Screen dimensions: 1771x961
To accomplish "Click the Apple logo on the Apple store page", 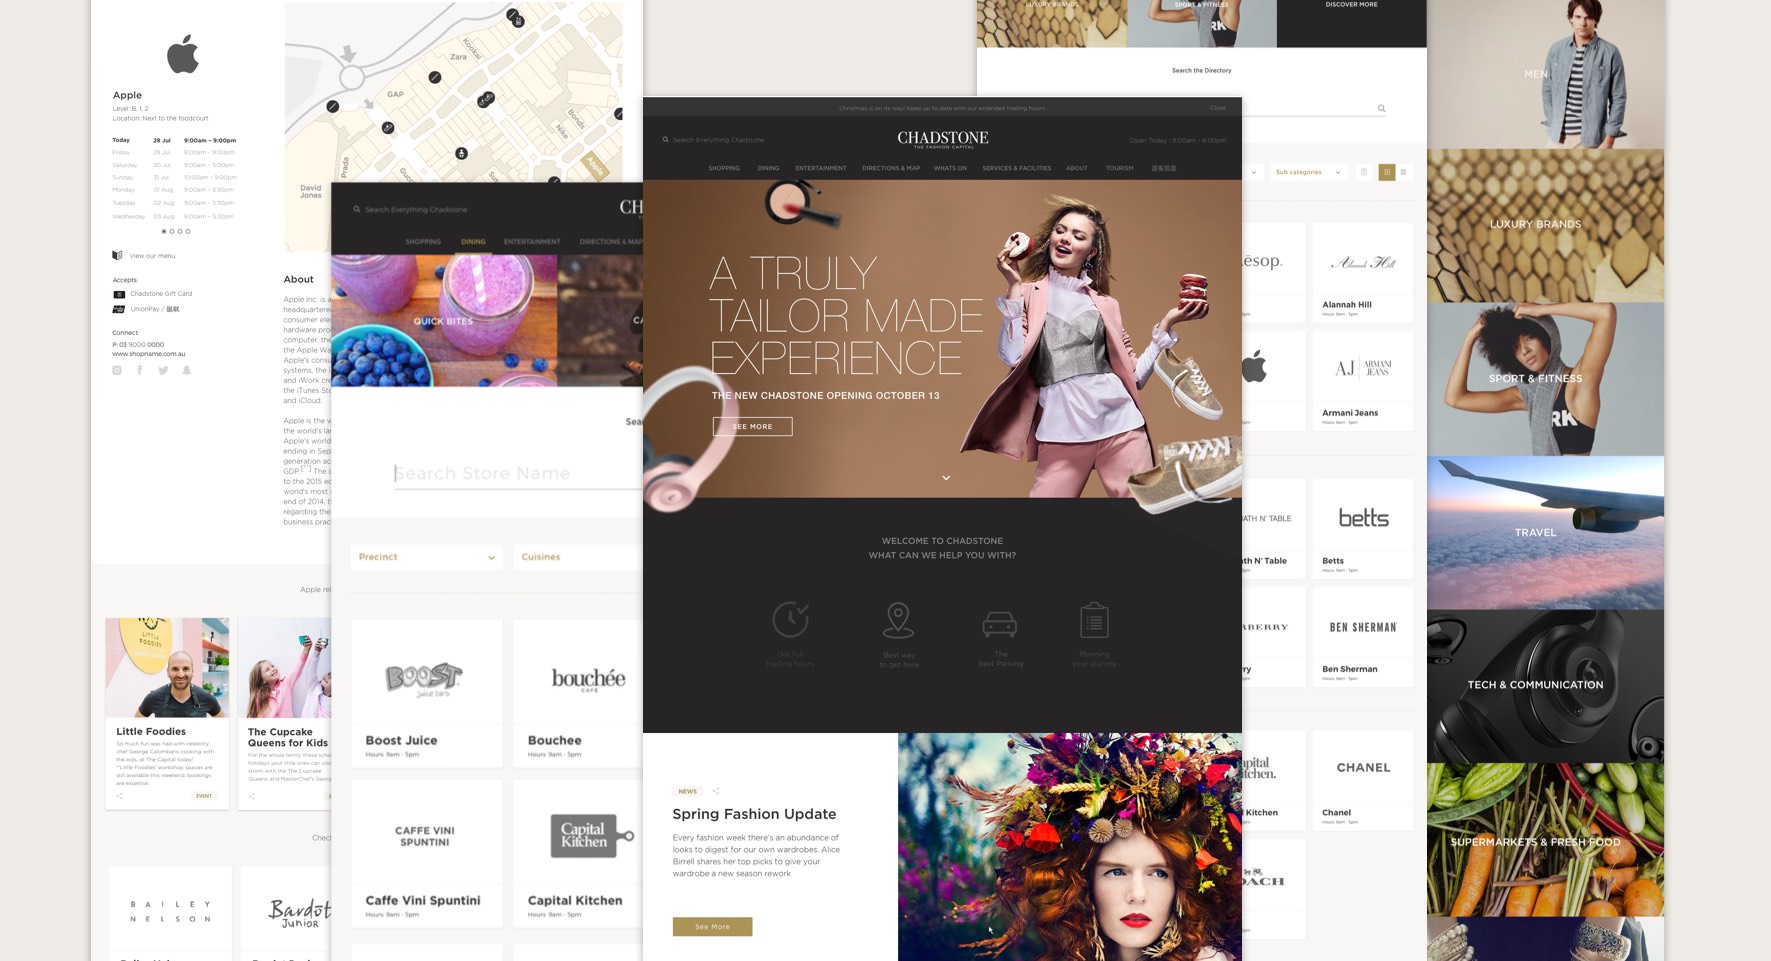I will click(x=183, y=54).
